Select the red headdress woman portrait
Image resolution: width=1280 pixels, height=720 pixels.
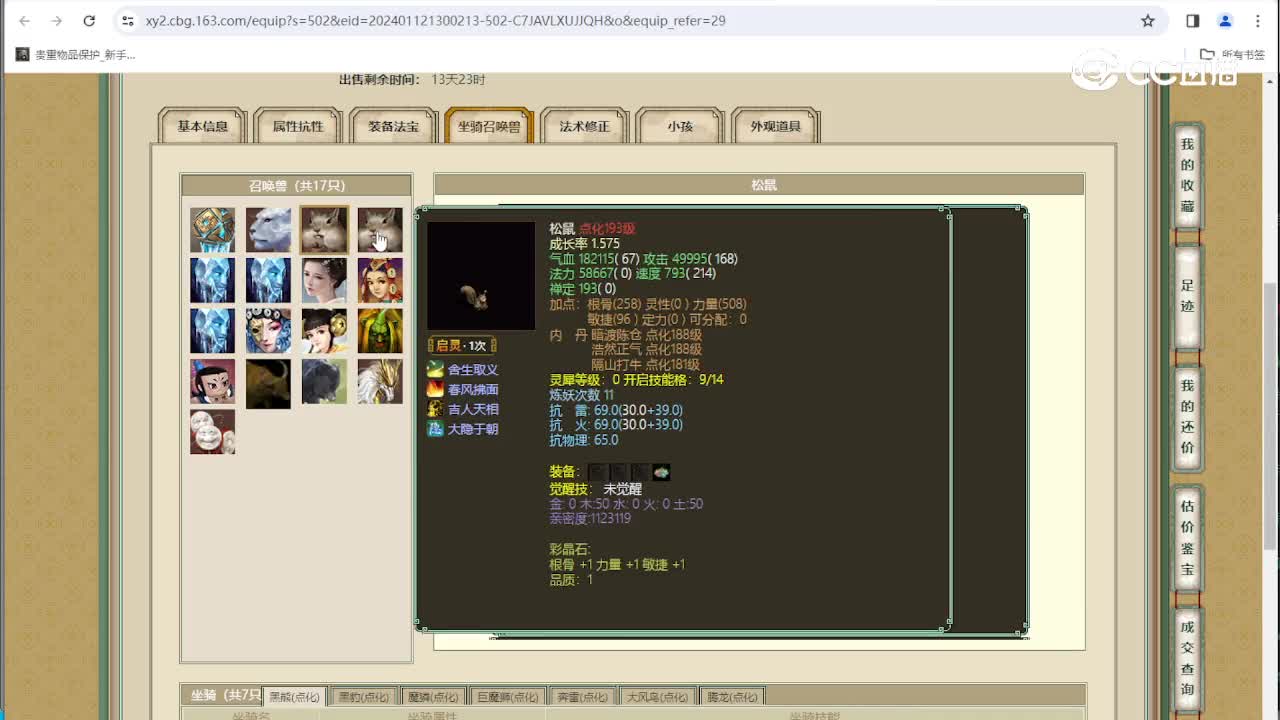(381, 280)
